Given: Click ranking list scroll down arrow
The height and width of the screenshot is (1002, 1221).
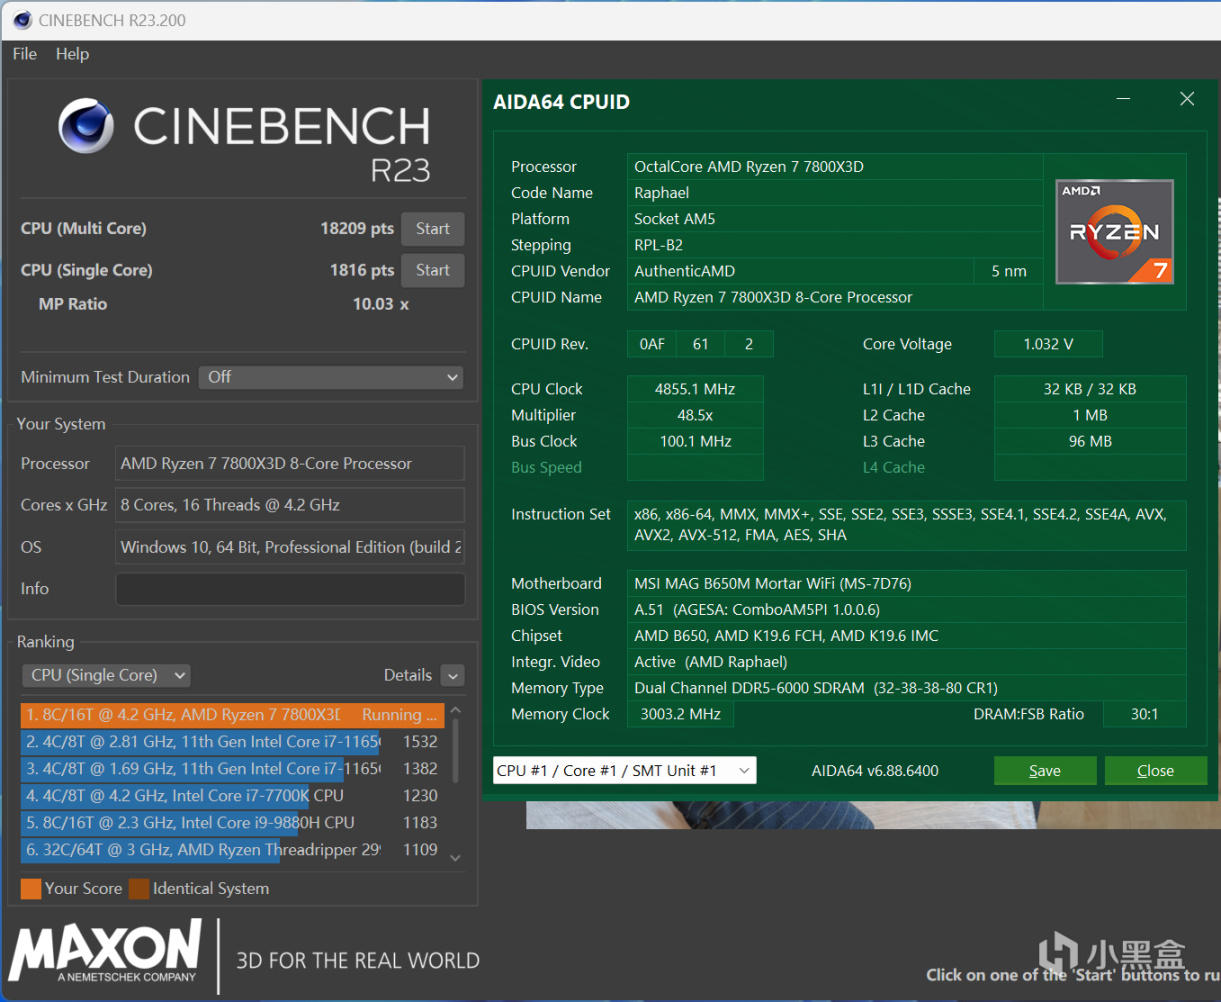Looking at the screenshot, I should (456, 858).
